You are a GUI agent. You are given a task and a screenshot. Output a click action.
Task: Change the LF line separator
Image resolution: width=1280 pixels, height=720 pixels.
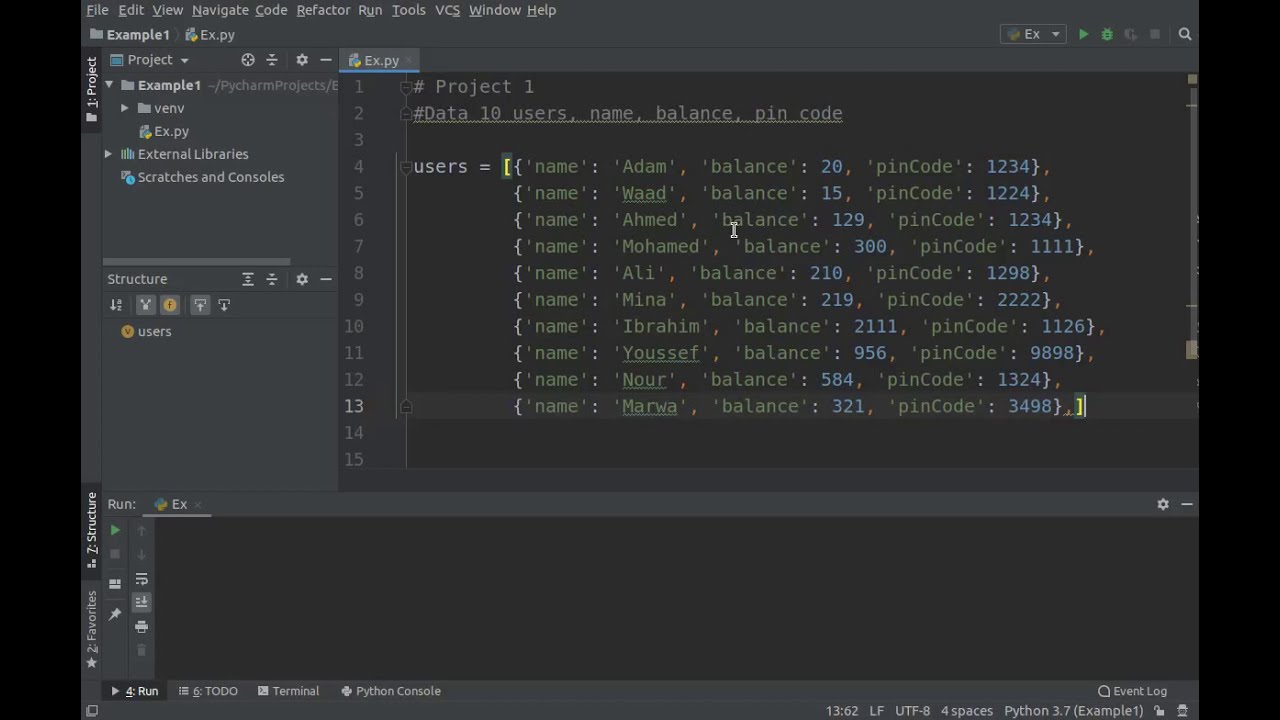coord(876,711)
